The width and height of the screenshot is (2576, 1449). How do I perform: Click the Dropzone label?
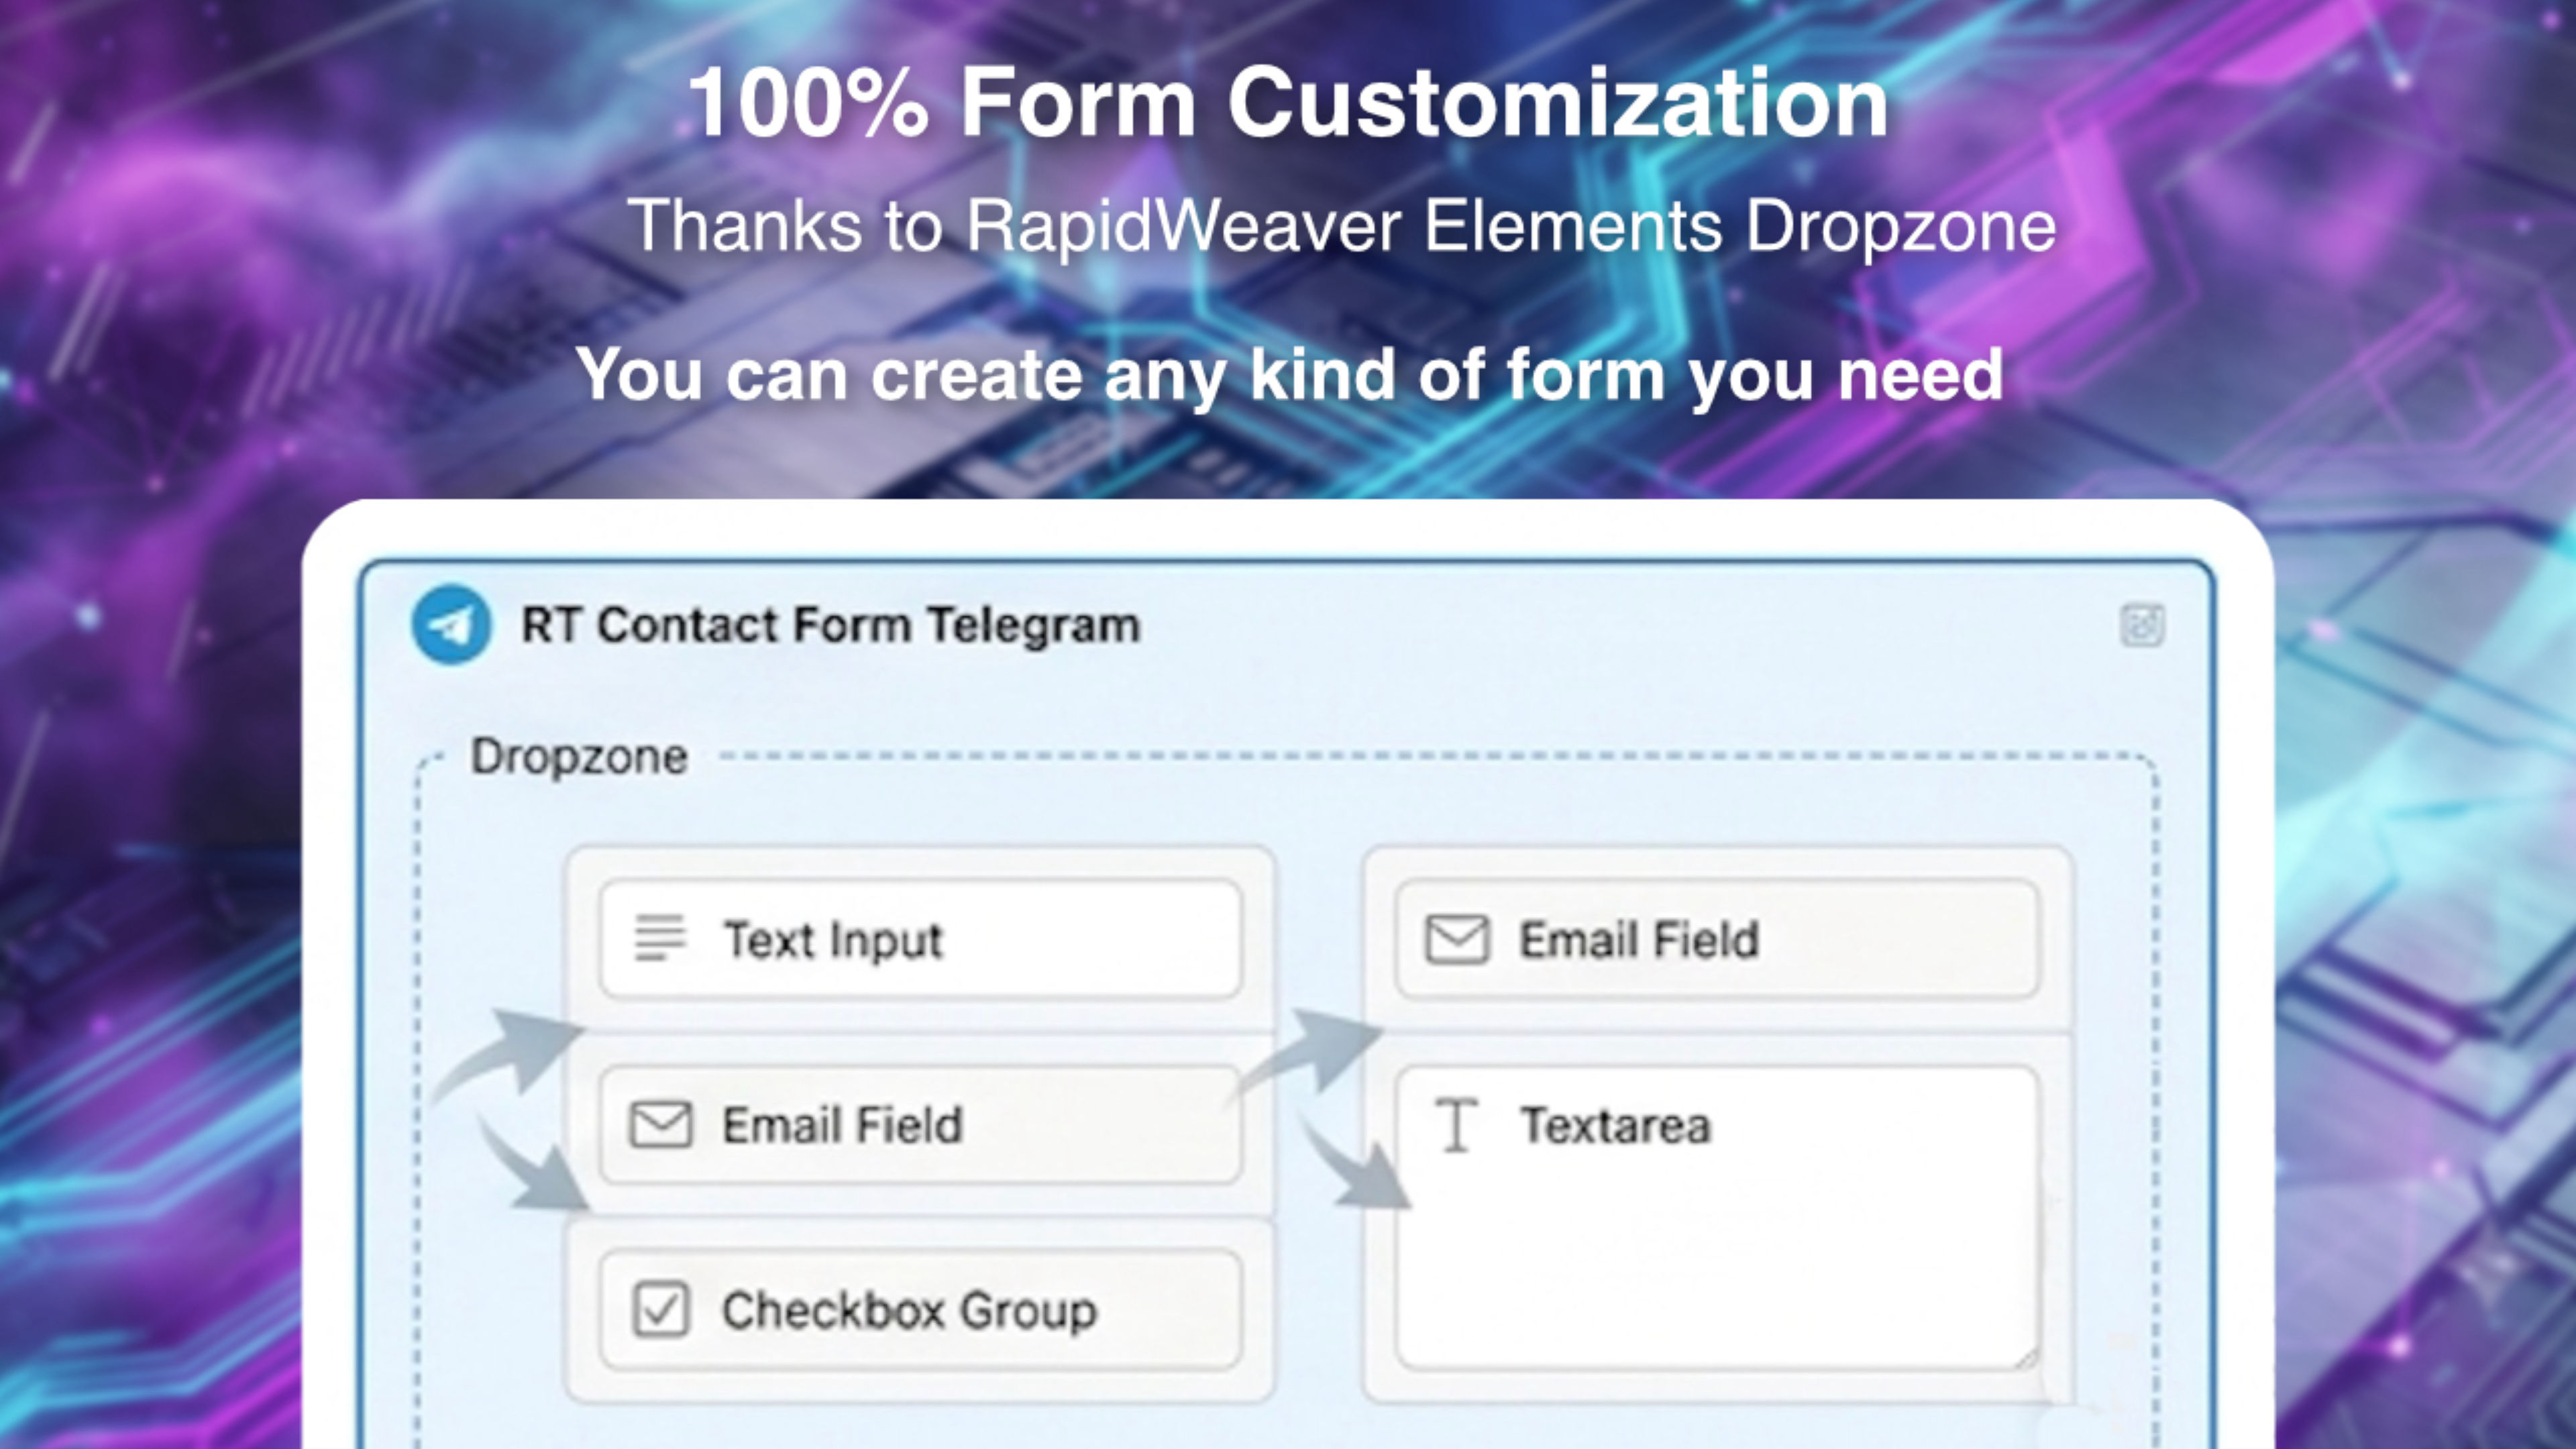pos(580,757)
